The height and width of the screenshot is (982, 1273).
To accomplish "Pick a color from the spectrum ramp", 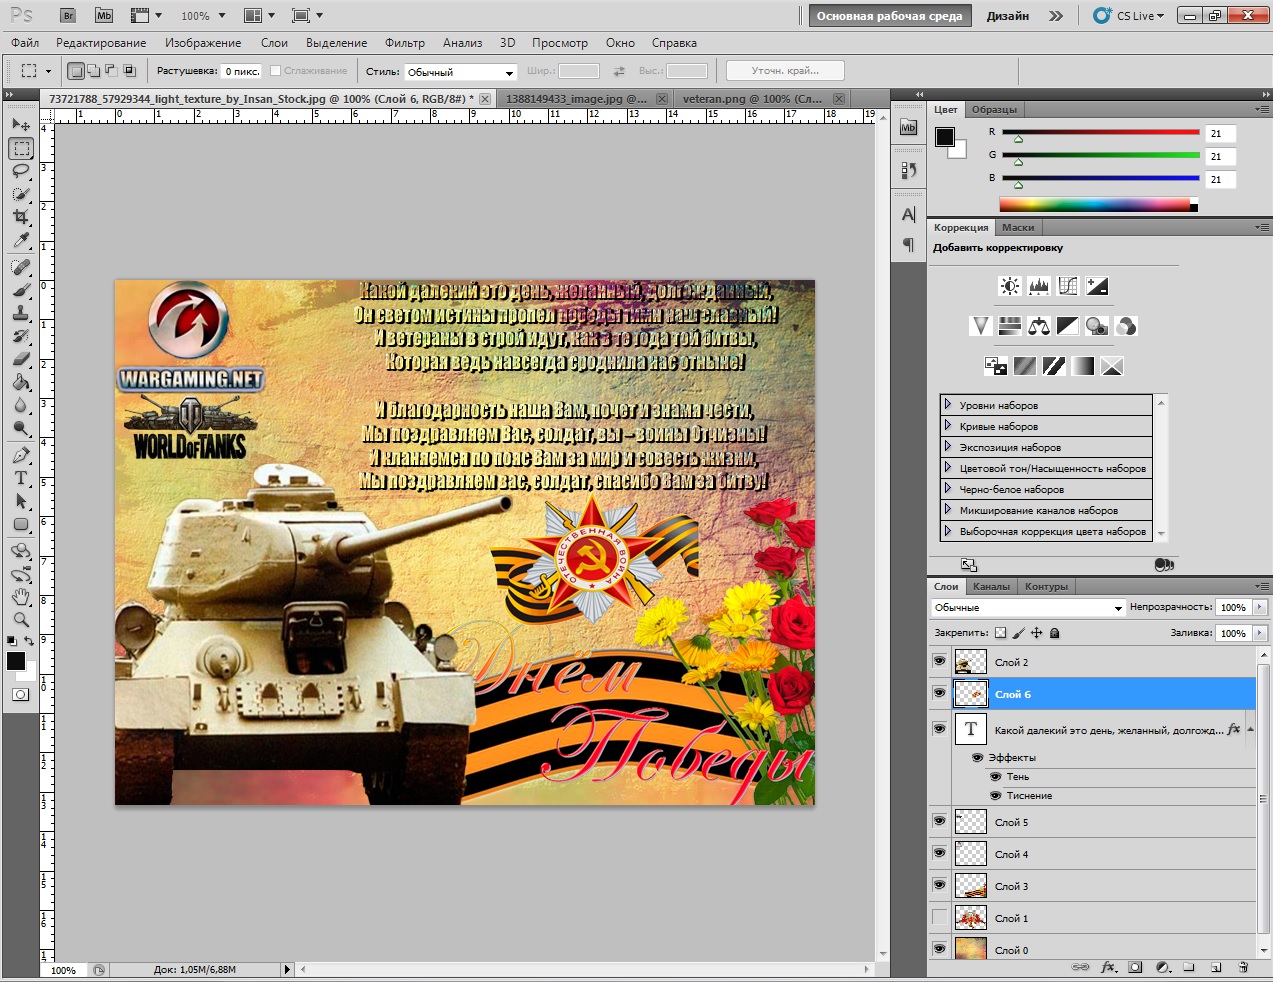I will tap(1098, 204).
